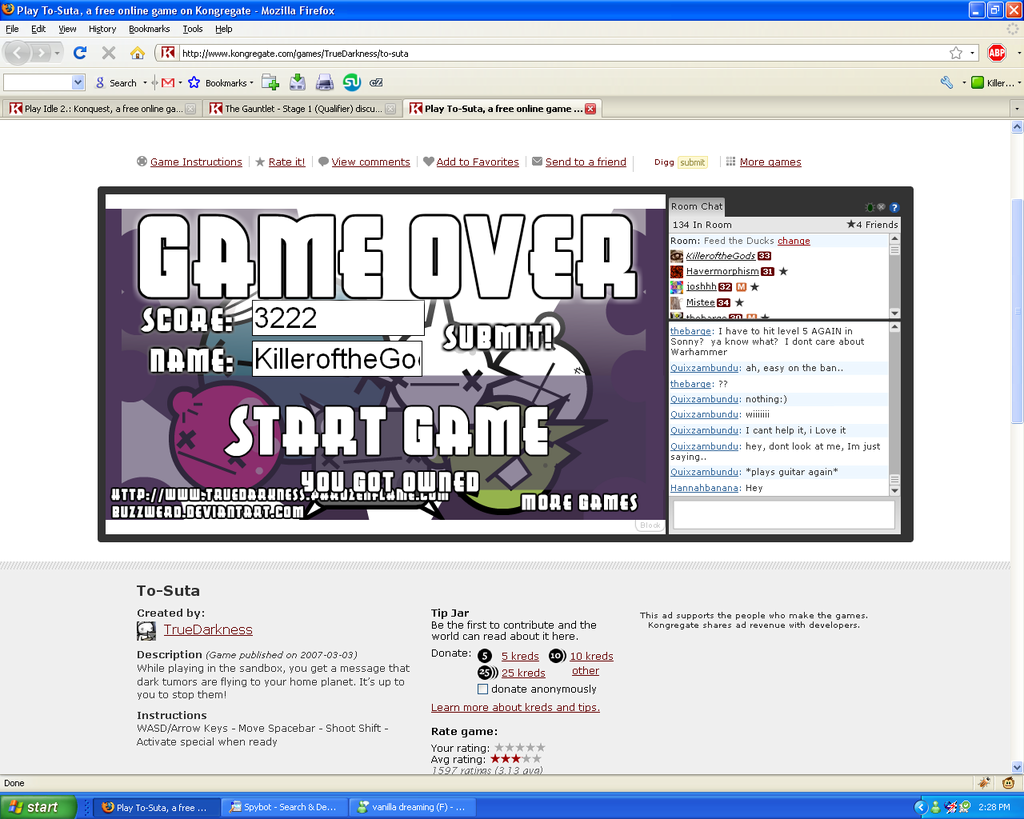Click the user list scrollbar thumb in chat
Screen dimensions: 1024x819
click(895, 249)
